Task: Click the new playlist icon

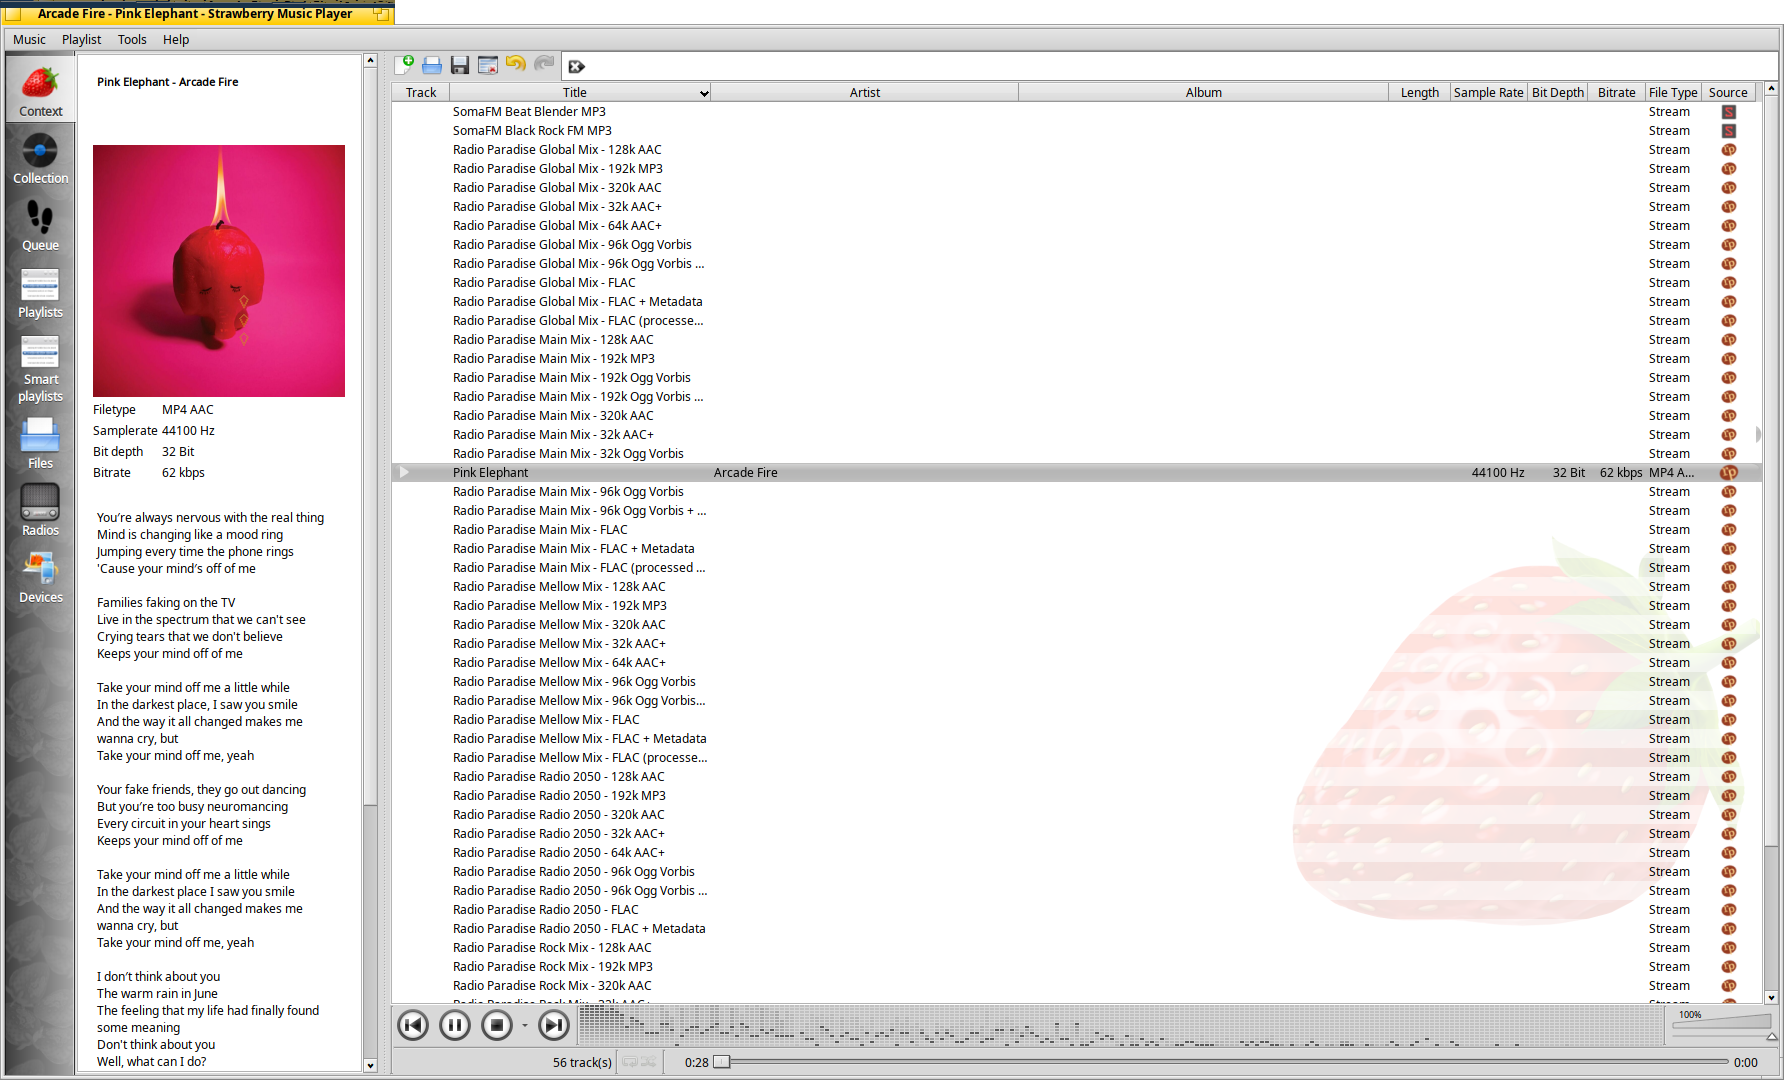Action: pyautogui.click(x=404, y=65)
